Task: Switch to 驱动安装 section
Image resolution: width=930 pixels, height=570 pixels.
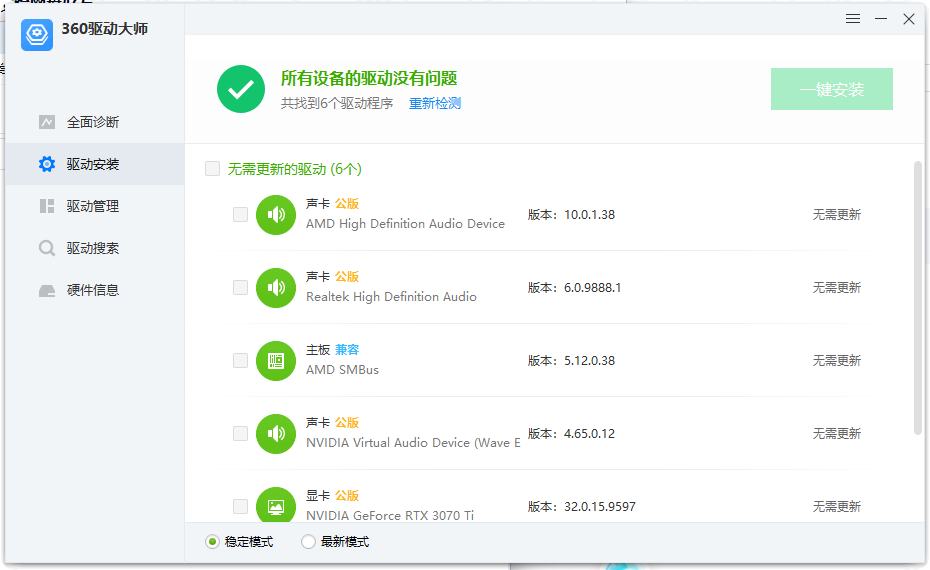Action: (95, 164)
